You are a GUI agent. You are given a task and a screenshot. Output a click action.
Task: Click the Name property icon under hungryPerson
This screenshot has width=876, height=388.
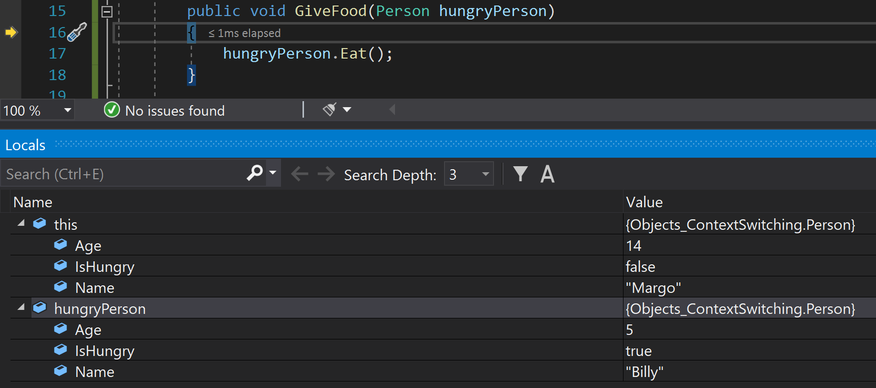(x=61, y=371)
